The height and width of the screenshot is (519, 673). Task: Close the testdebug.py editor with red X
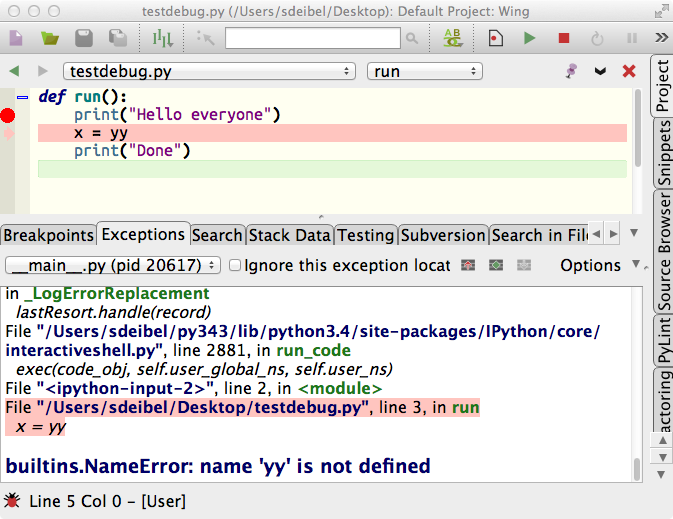[x=629, y=71]
